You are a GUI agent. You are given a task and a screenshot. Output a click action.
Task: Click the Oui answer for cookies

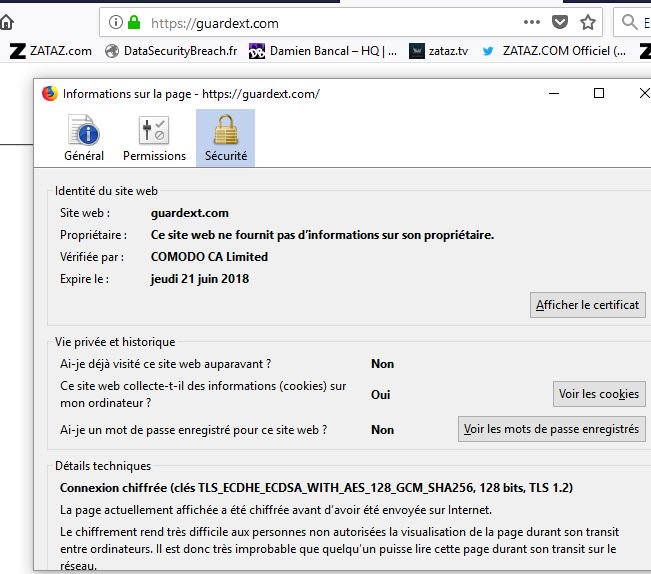tap(380, 394)
